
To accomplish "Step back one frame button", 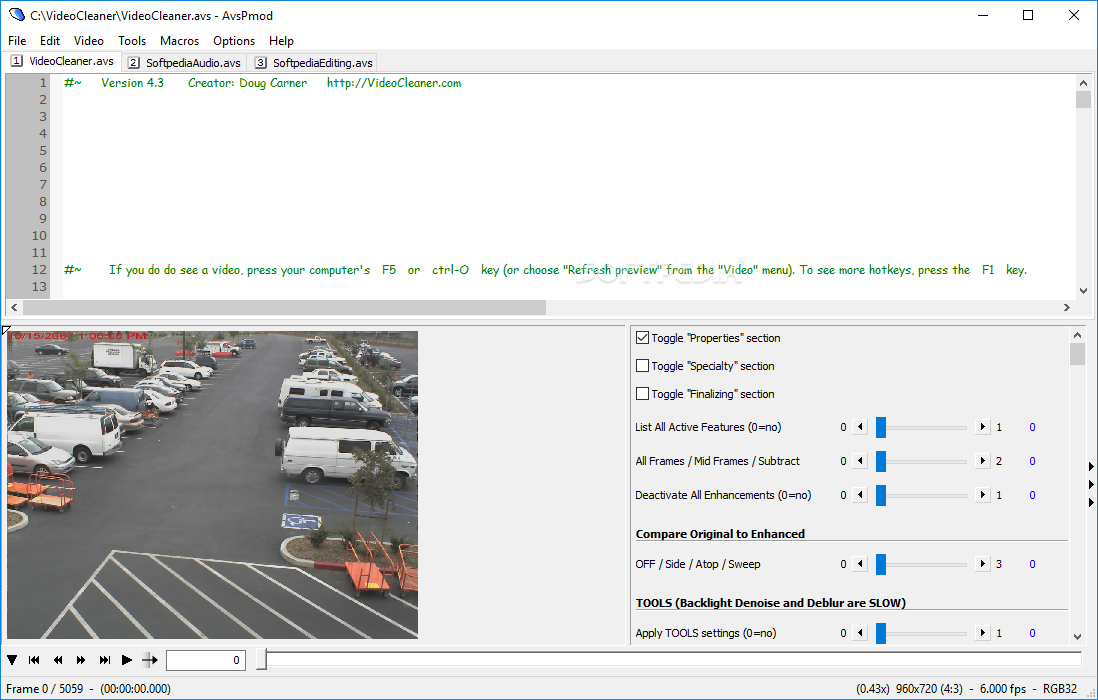I will click(x=58, y=659).
